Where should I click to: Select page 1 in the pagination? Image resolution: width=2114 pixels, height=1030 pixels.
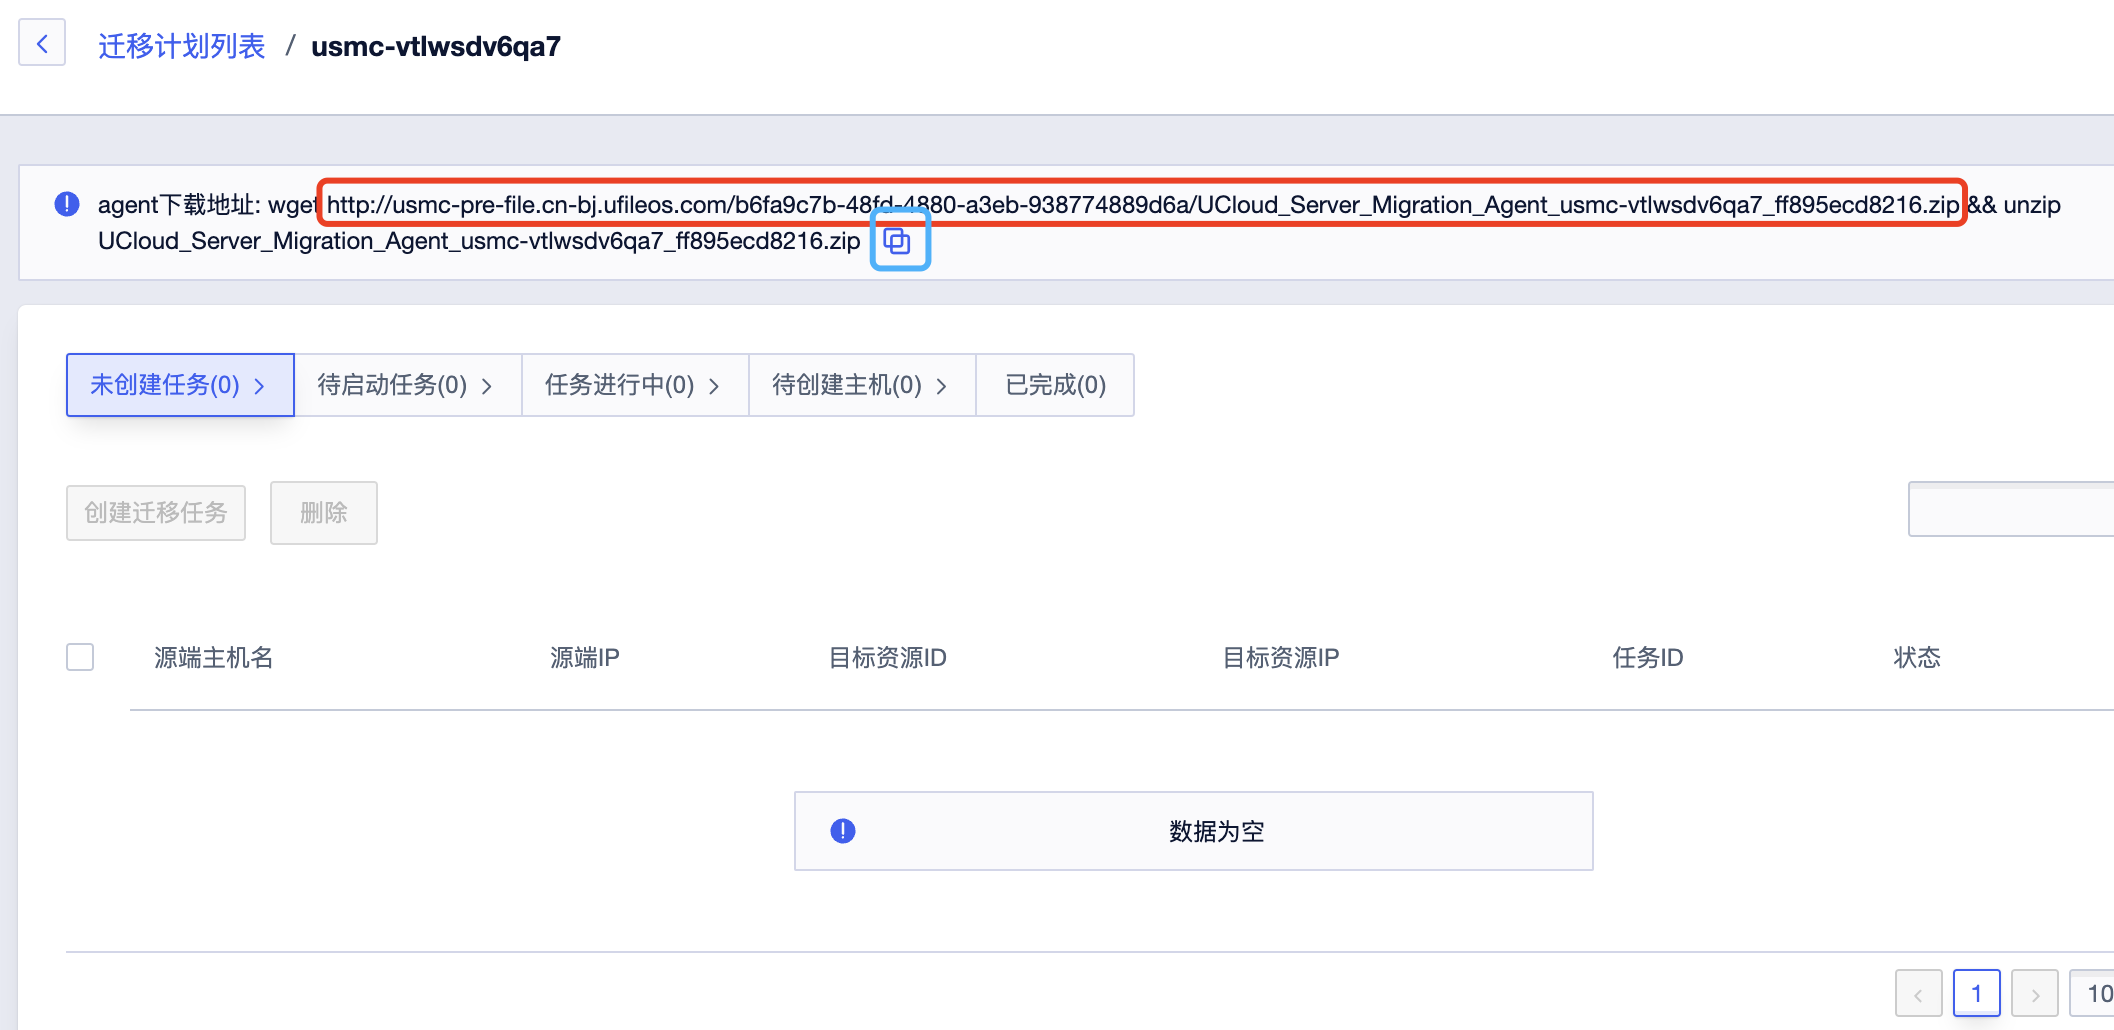(x=1977, y=993)
